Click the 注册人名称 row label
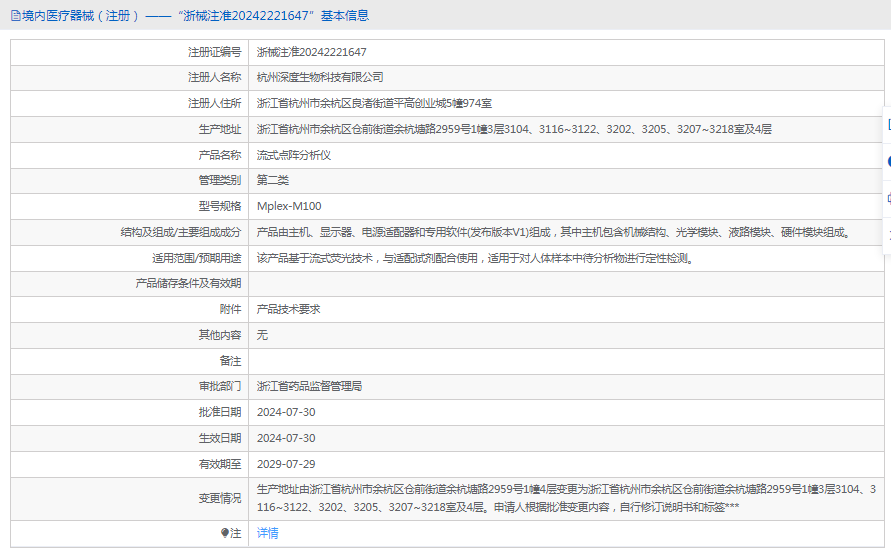 (x=214, y=77)
